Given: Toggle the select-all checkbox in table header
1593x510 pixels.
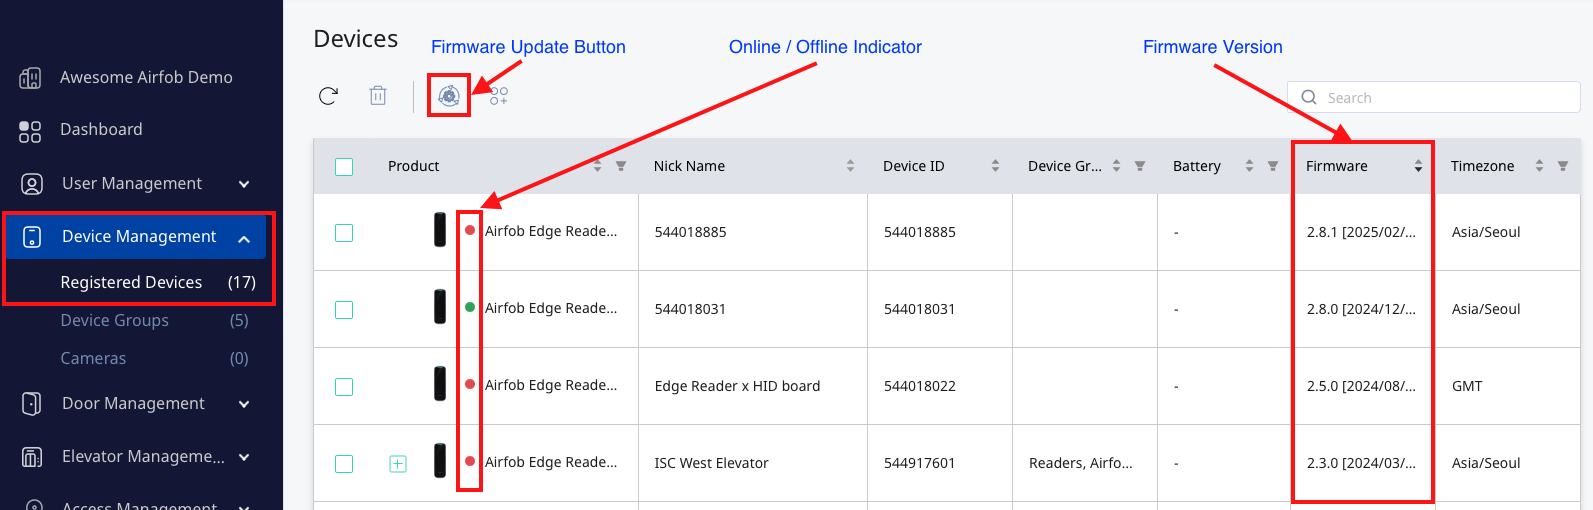Looking at the screenshot, I should [344, 167].
